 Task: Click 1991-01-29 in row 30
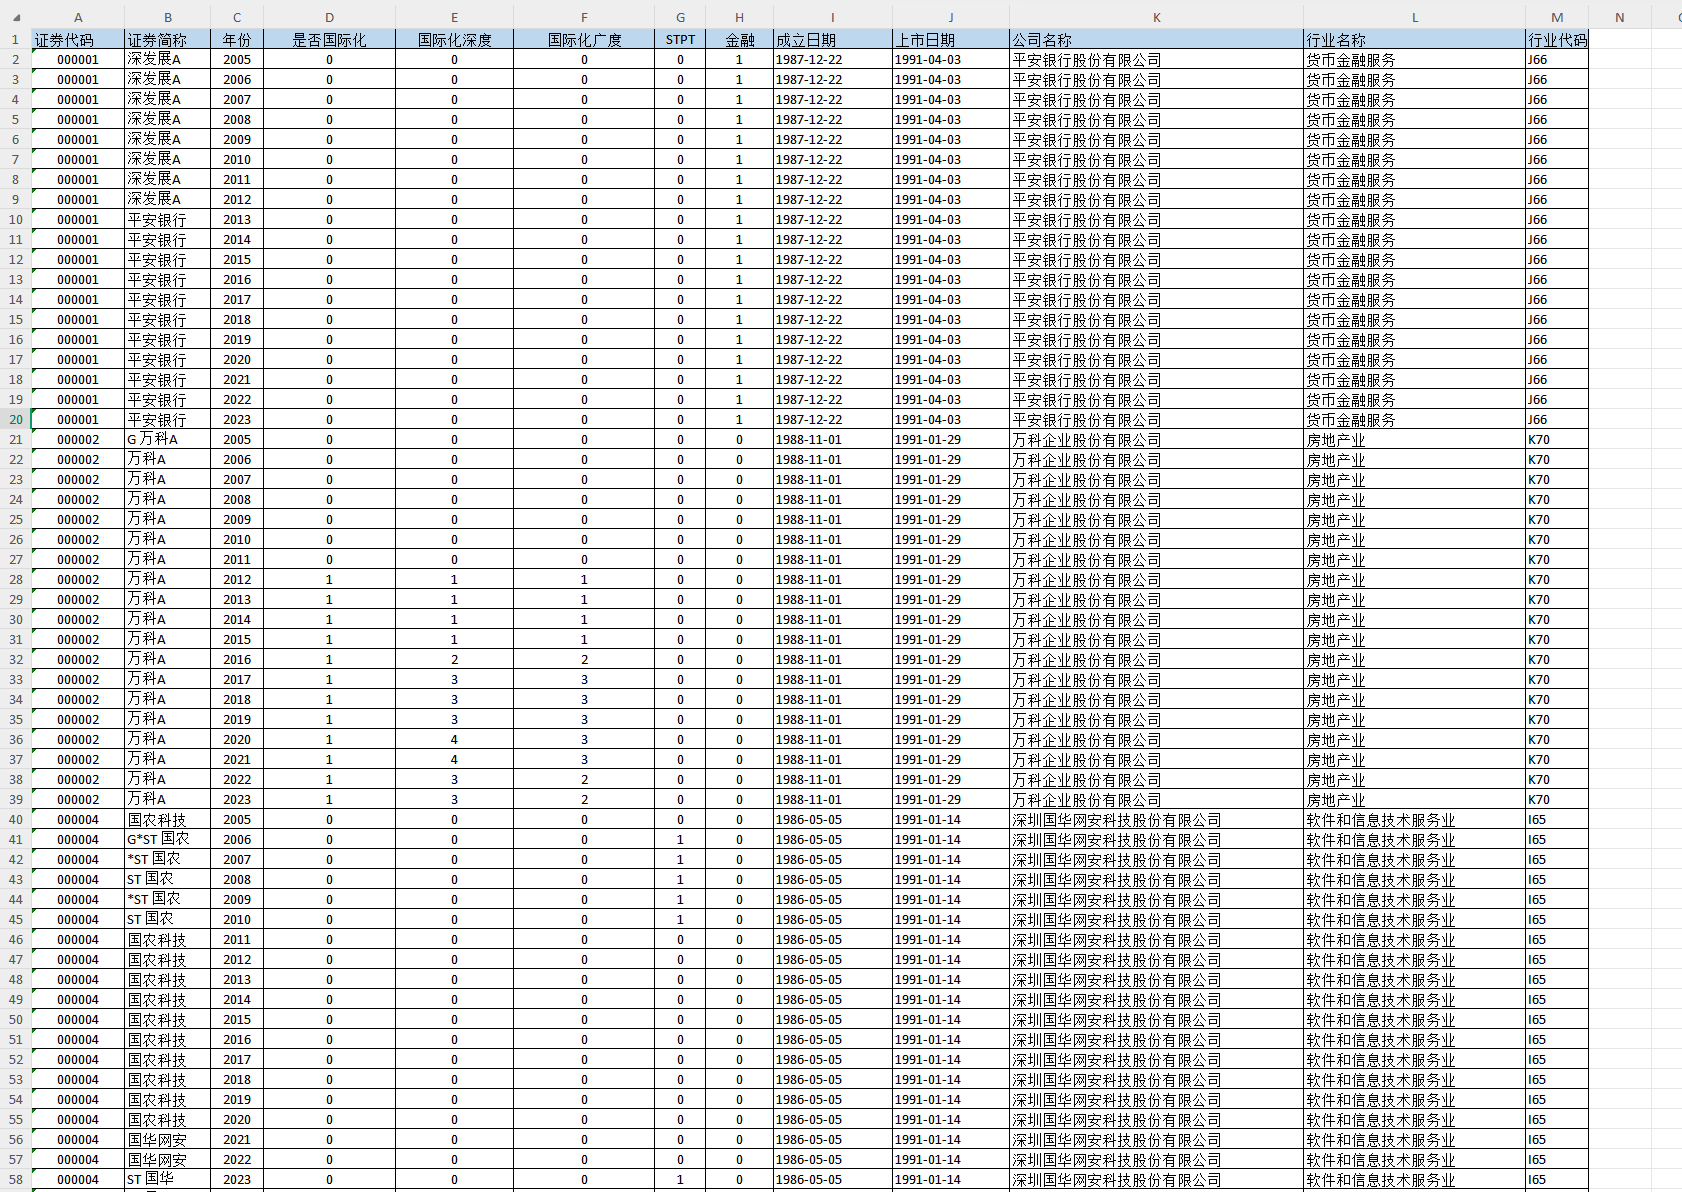[x=951, y=620]
